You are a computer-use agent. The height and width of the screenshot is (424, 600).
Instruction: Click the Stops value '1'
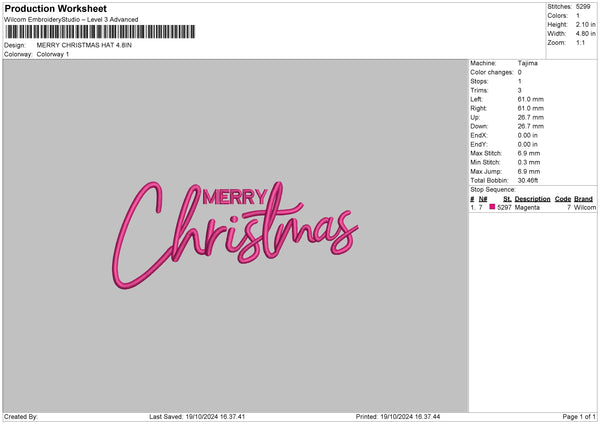pyautogui.click(x=520, y=81)
